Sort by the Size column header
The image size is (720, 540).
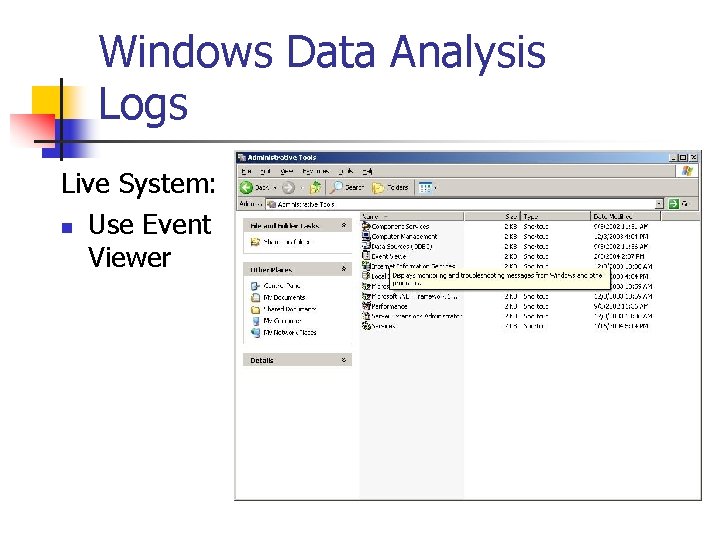[492, 216]
